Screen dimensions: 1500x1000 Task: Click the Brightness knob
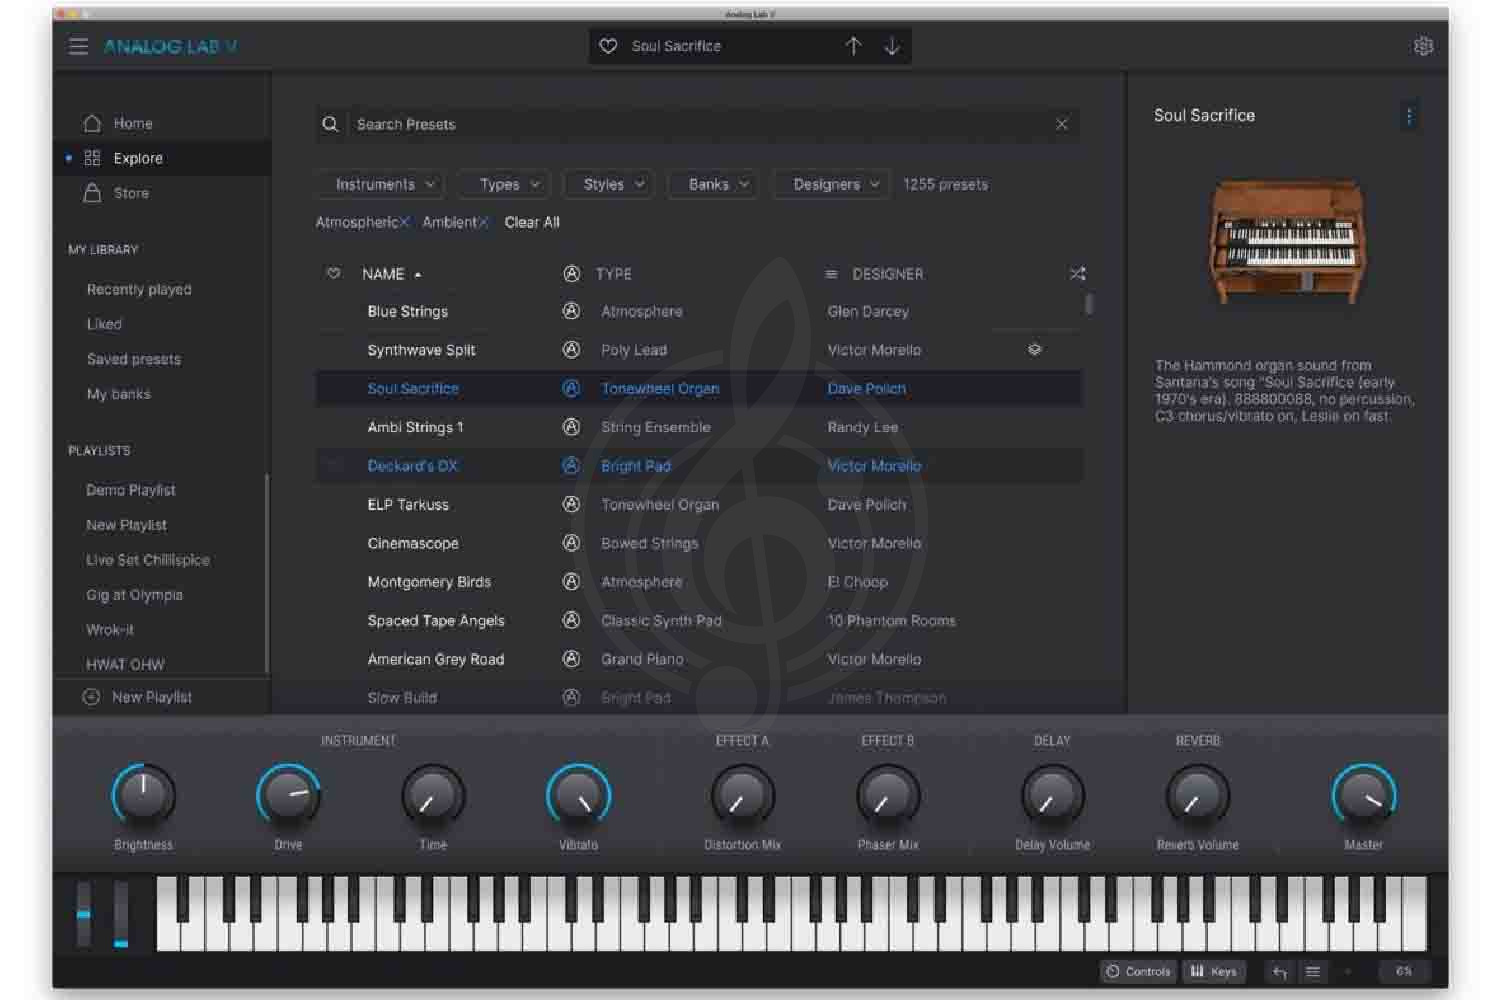click(x=143, y=796)
